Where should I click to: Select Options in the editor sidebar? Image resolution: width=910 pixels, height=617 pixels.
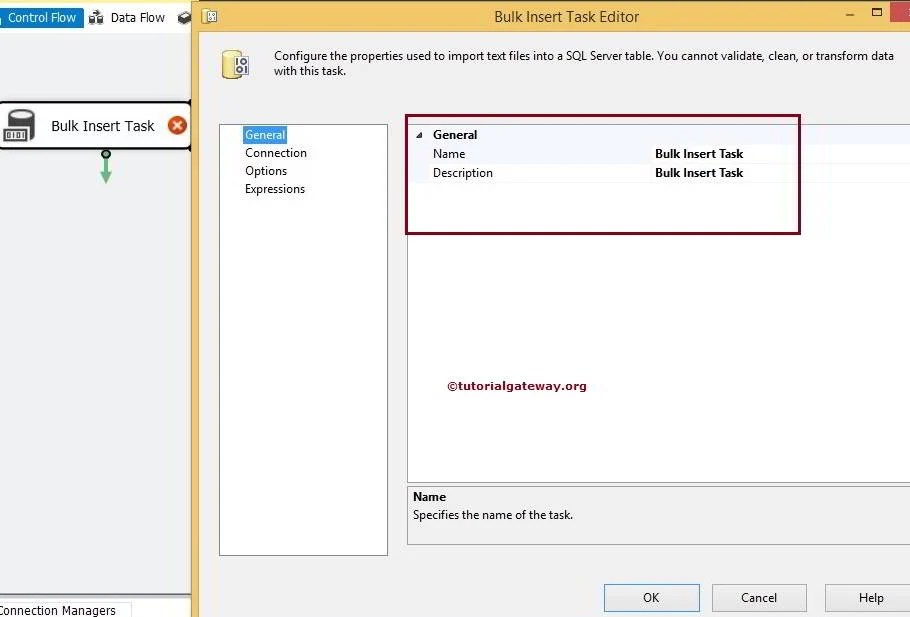(266, 170)
